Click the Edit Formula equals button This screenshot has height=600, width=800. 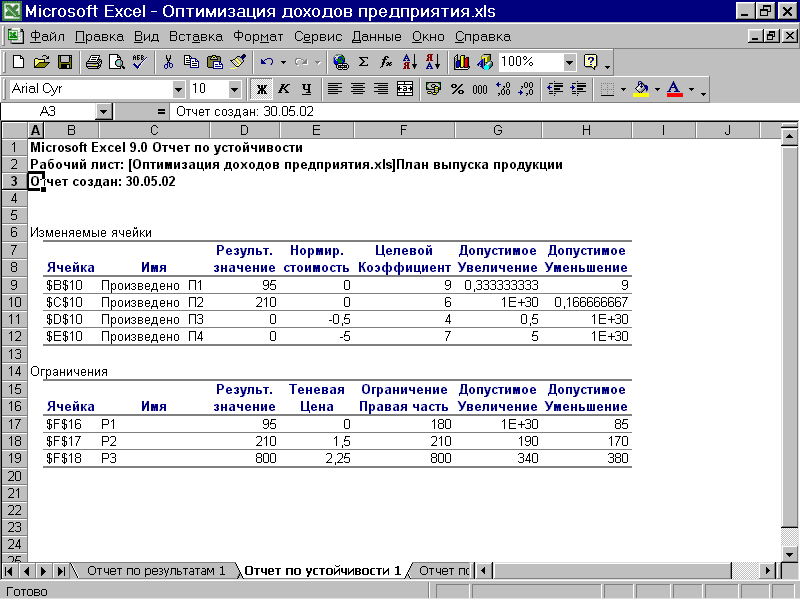coord(161,111)
